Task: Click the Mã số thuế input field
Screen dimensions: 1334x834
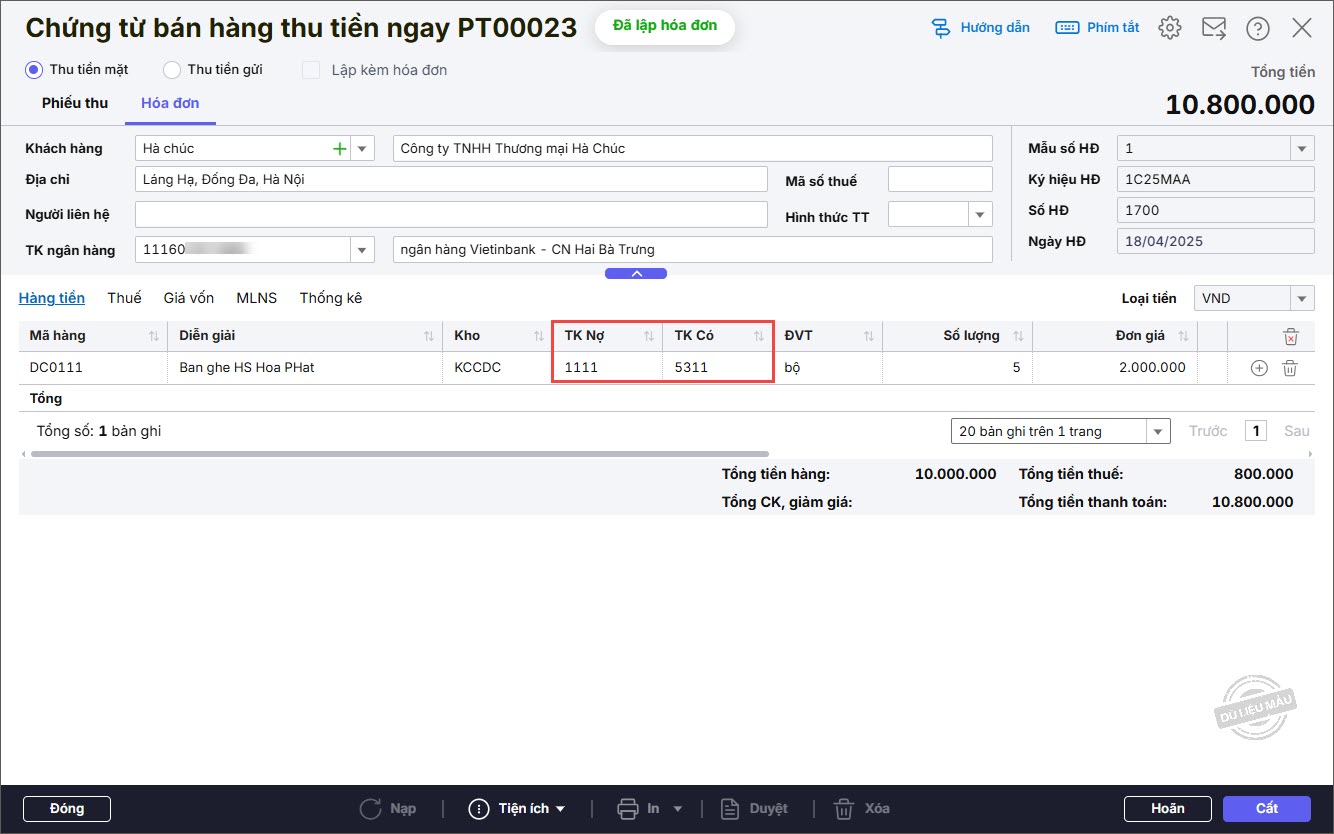Action: [x=939, y=180]
